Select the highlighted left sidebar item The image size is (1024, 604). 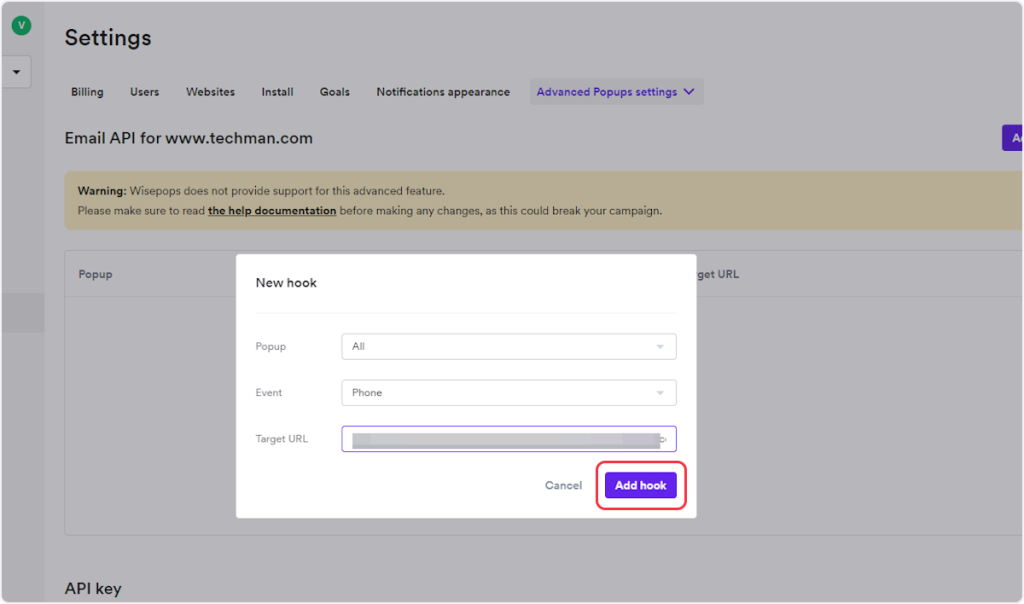[x=22, y=312]
